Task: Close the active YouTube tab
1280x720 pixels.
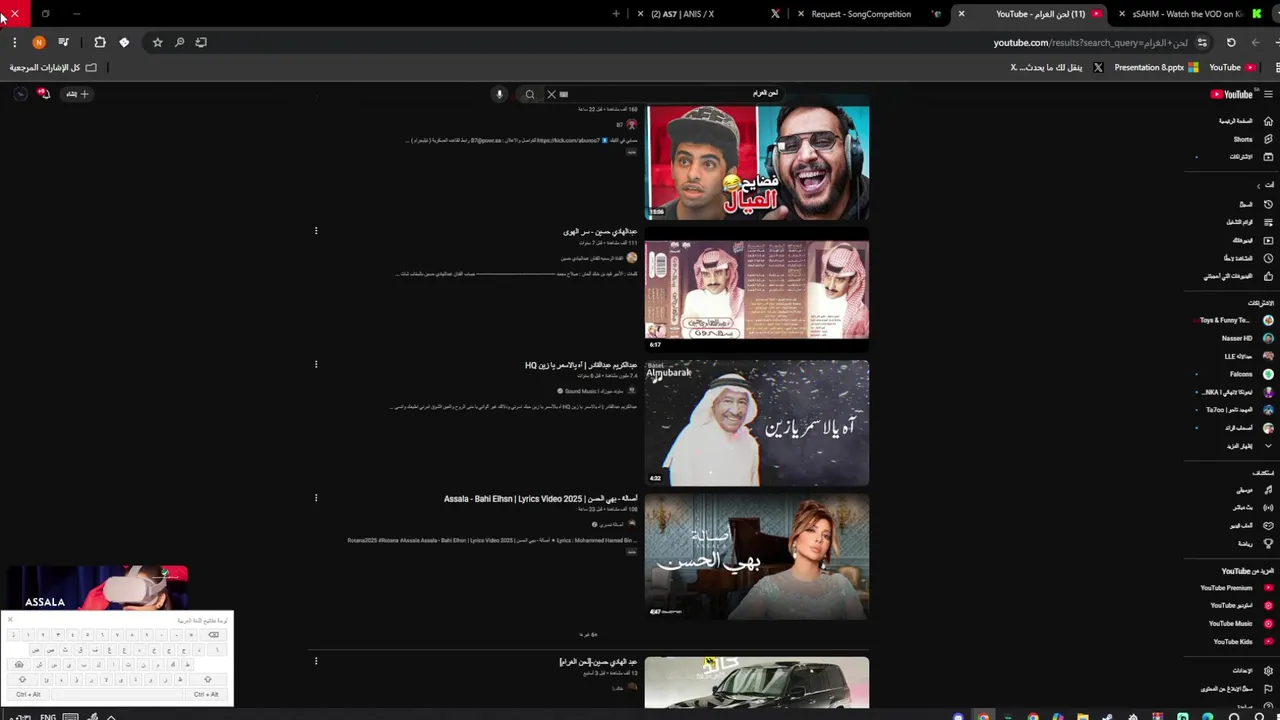Action: point(962,14)
